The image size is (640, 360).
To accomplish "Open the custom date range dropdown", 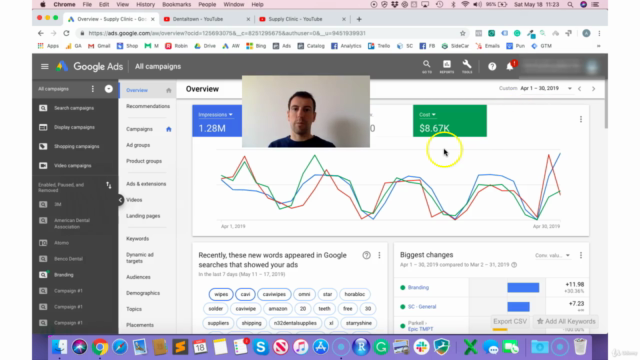I will click(546, 89).
